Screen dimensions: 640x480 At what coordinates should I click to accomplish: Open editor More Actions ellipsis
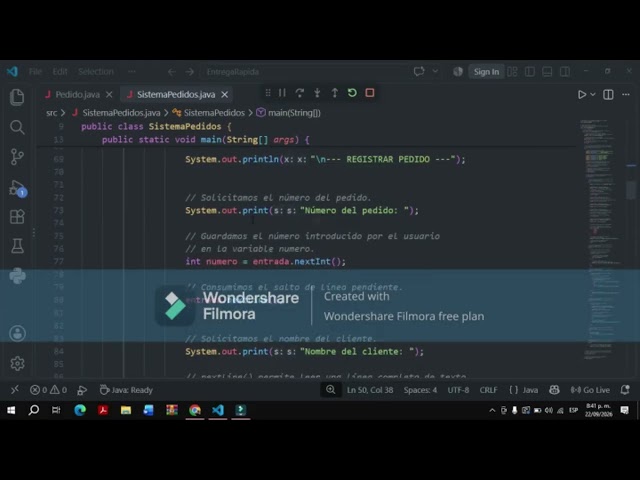(626, 95)
